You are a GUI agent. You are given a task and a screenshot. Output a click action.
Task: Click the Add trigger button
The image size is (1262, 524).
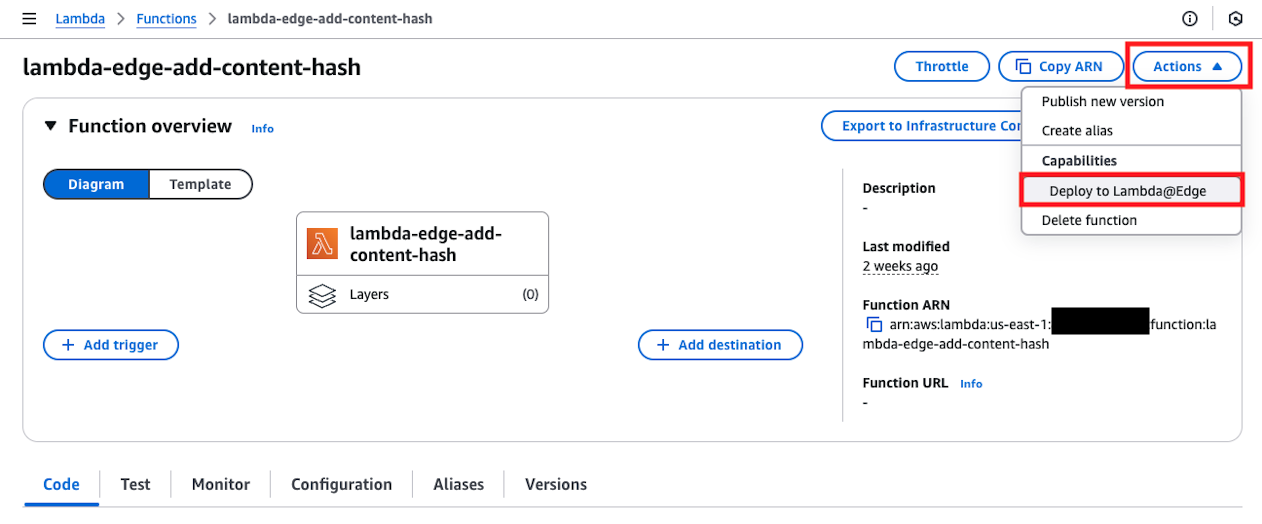pos(110,345)
